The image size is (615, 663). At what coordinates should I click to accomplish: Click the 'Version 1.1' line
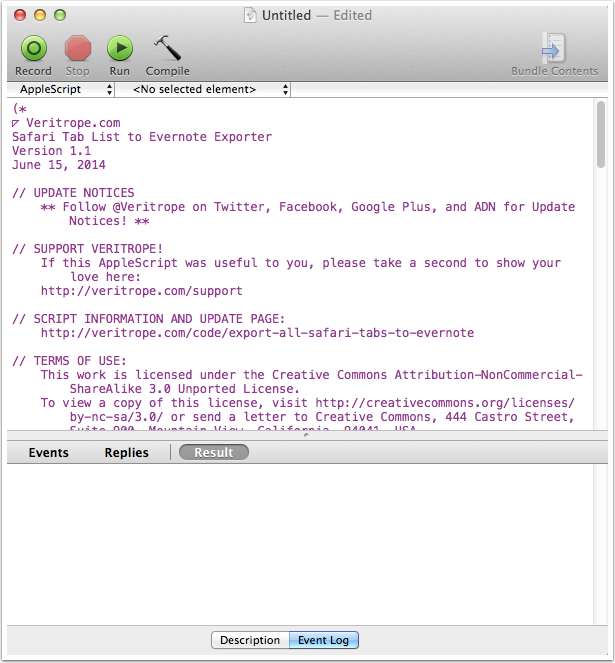(x=52, y=151)
